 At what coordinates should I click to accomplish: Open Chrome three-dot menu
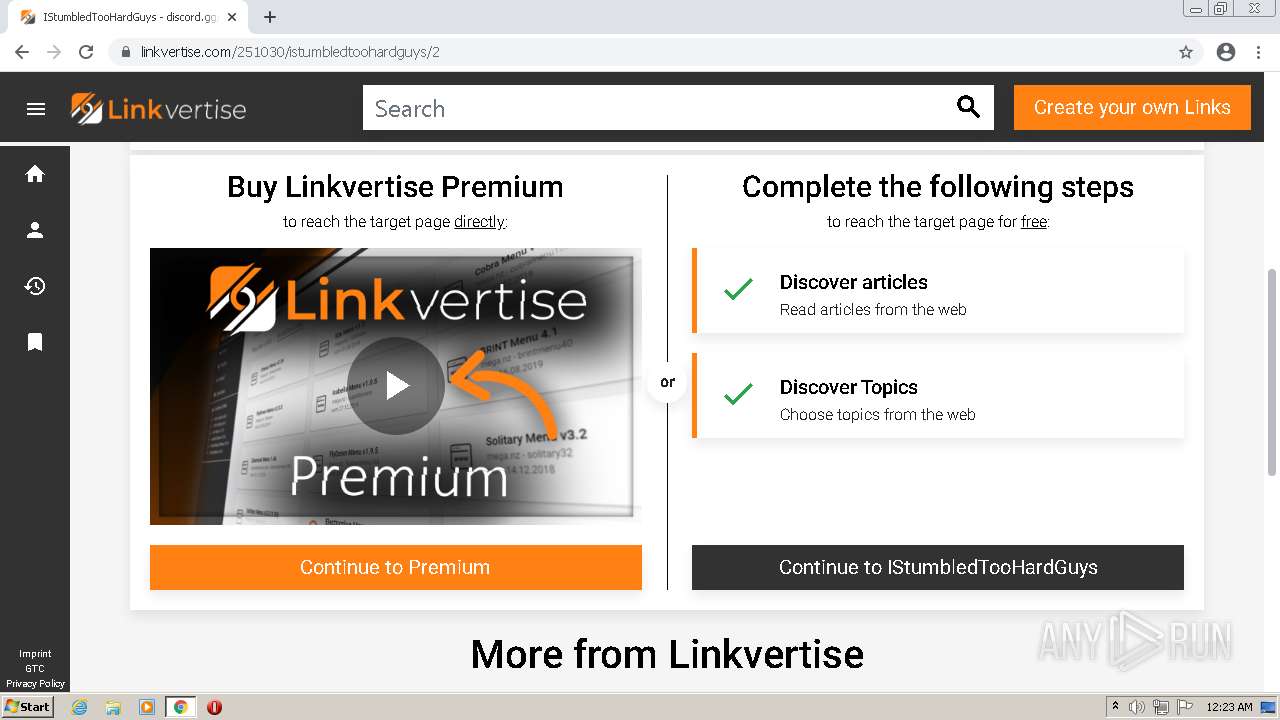point(1258,52)
